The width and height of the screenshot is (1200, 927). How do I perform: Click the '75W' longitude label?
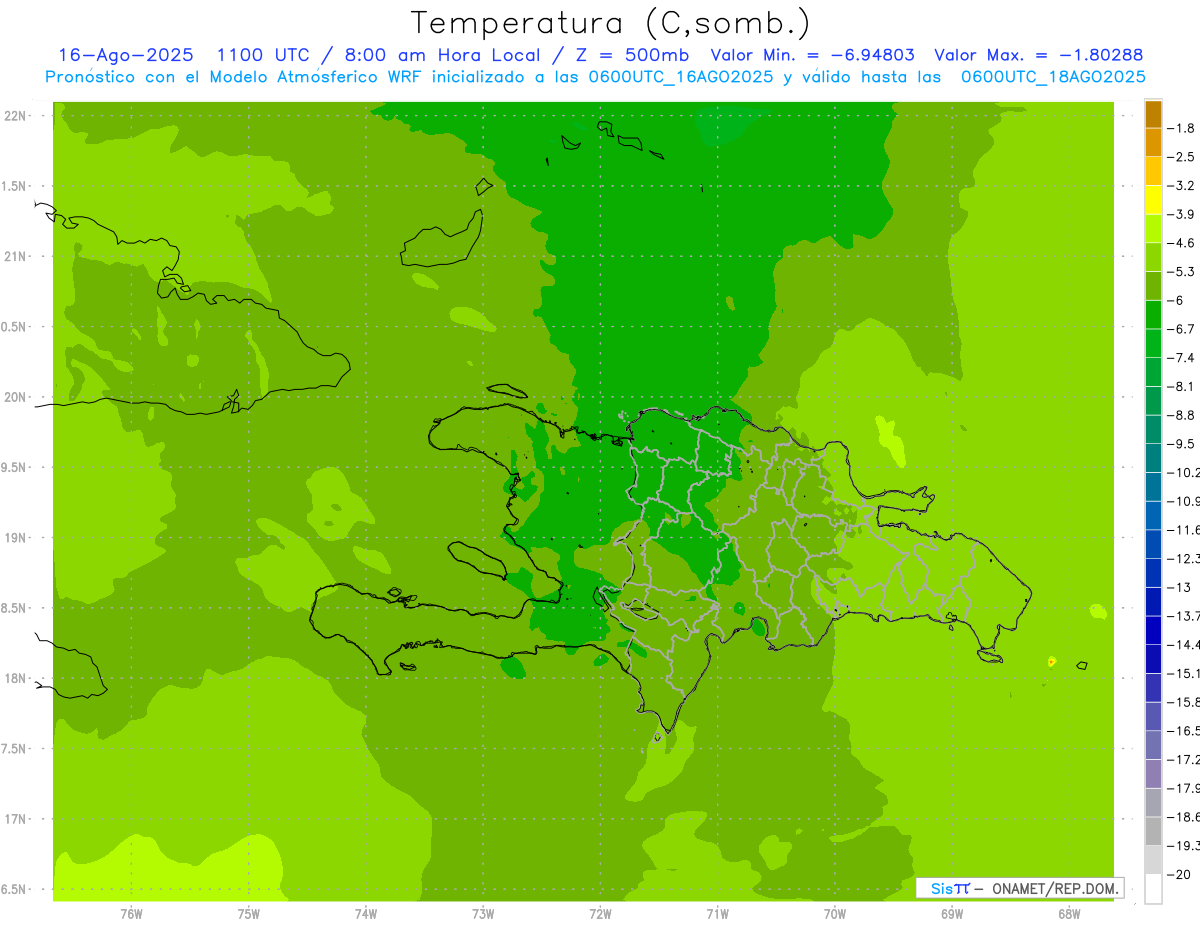coord(249,914)
